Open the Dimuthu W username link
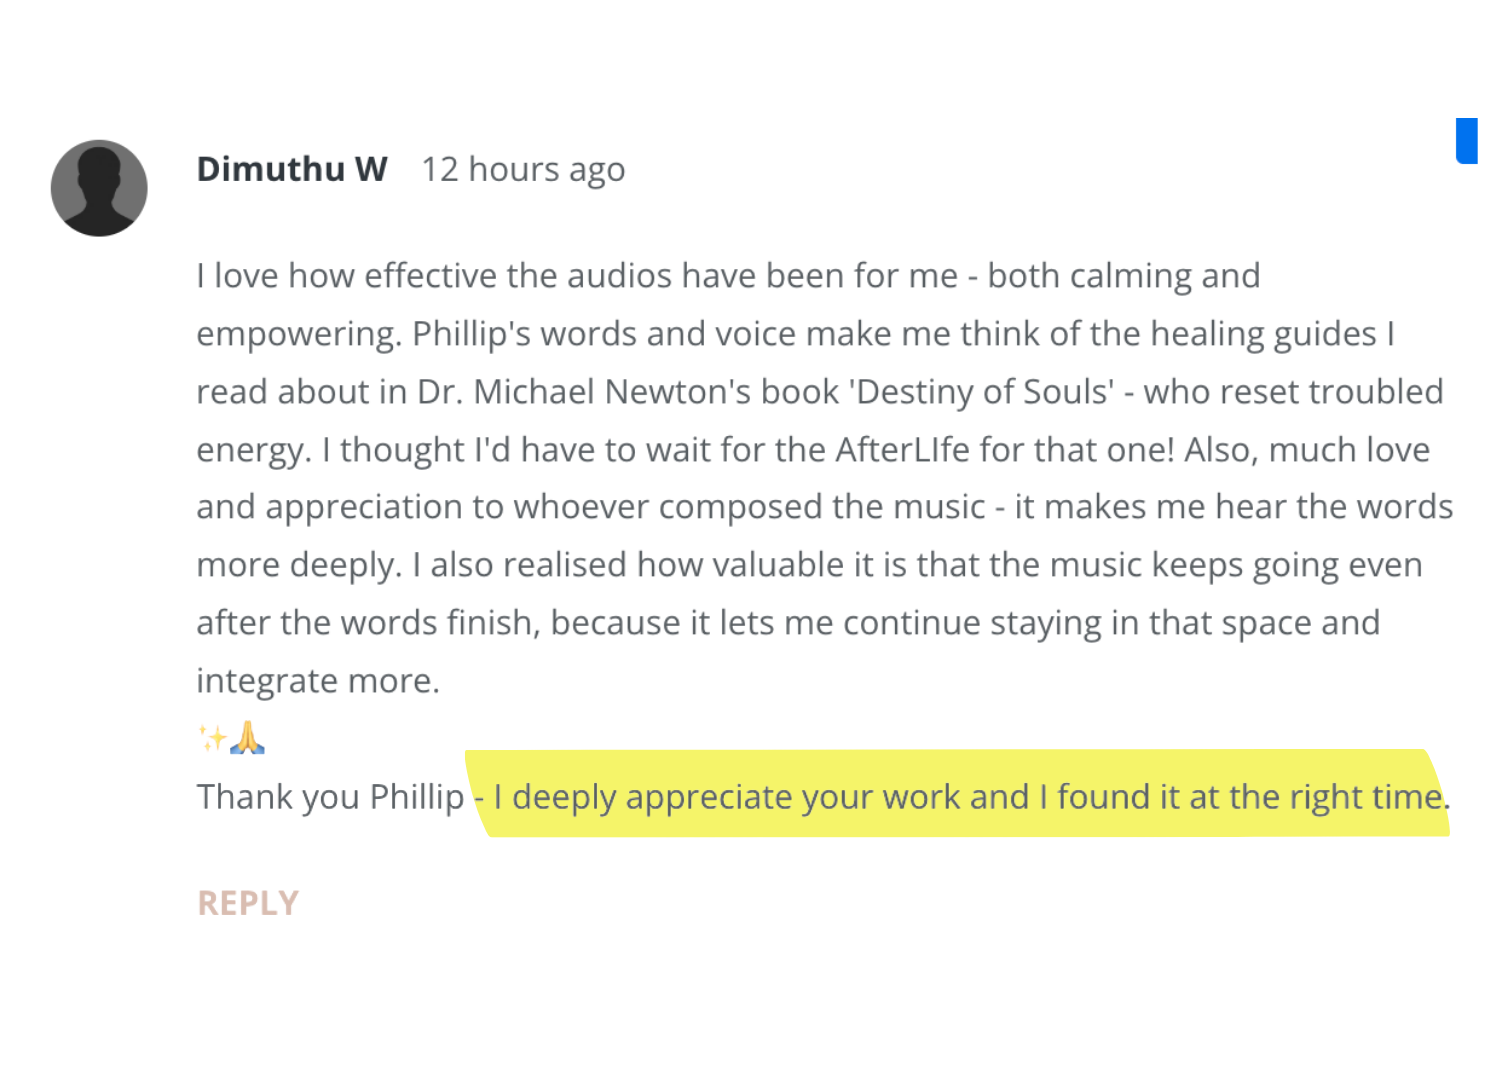Image resolution: width=1500 pixels, height=1080 pixels. (x=291, y=169)
